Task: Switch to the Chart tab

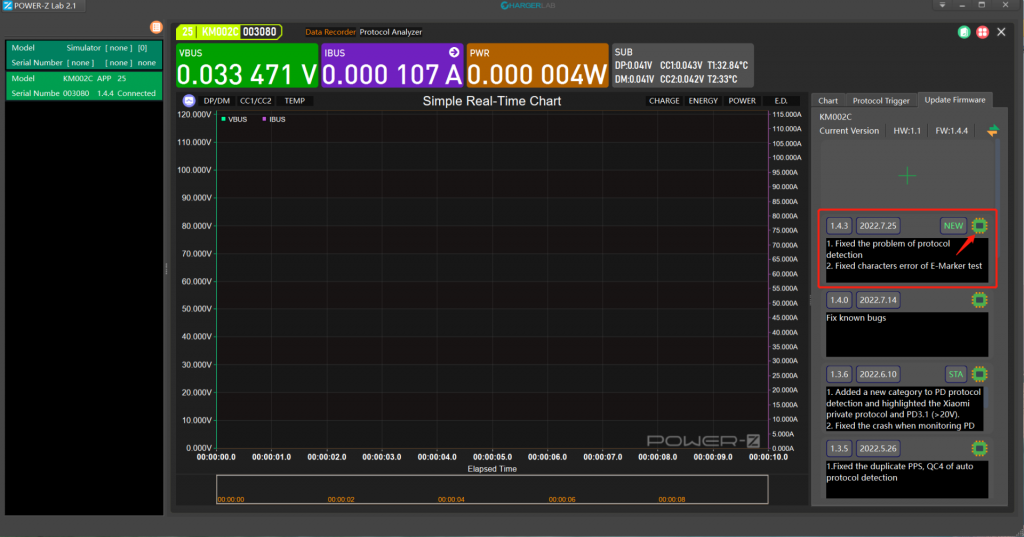Action: [827, 101]
